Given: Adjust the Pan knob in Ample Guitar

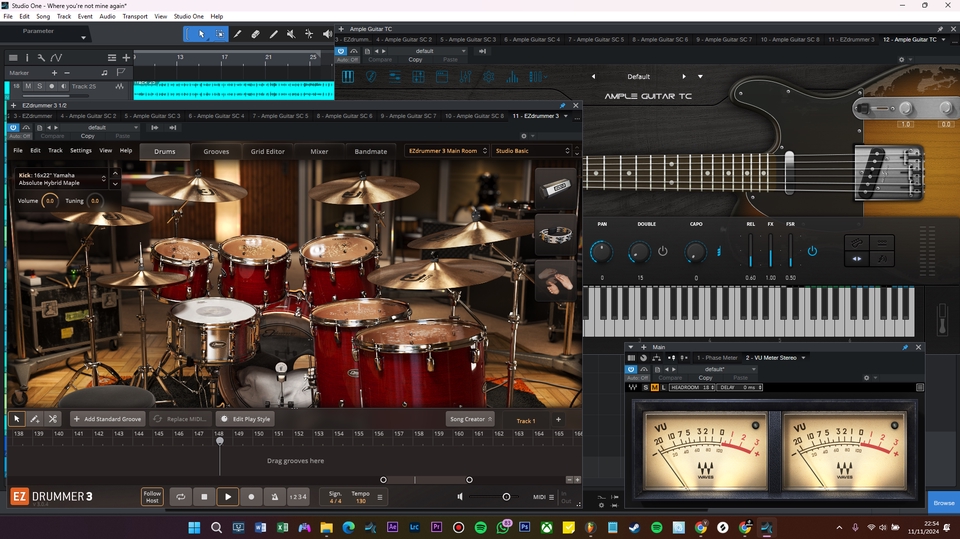Looking at the screenshot, I should pos(601,252).
